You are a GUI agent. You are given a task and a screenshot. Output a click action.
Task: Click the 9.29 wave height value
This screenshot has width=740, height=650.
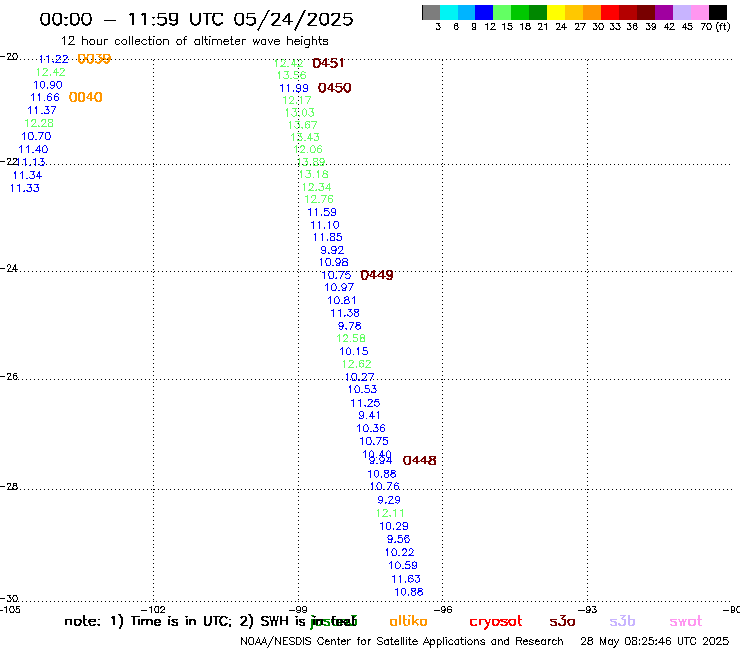(x=389, y=500)
